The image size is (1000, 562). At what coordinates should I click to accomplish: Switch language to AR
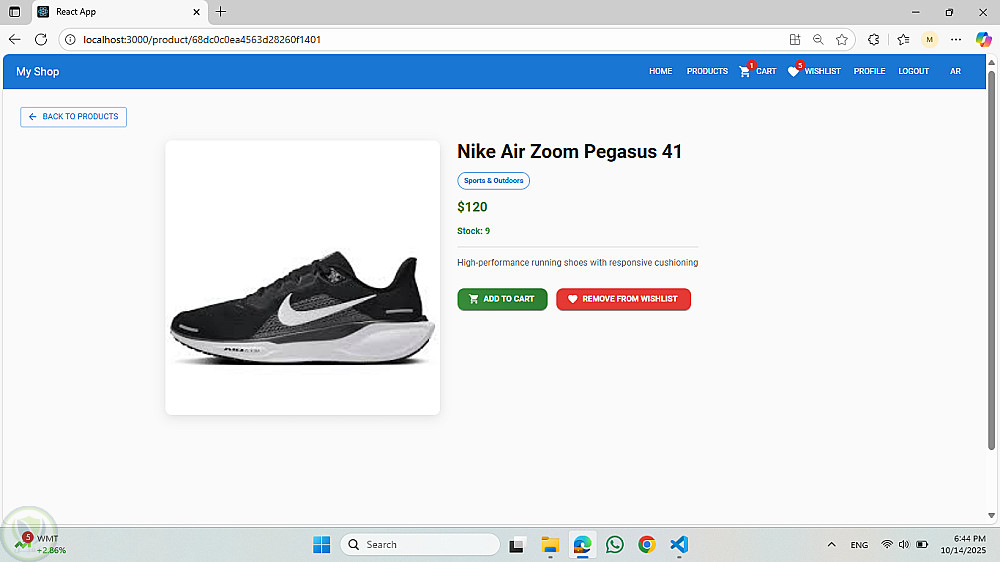[955, 71]
